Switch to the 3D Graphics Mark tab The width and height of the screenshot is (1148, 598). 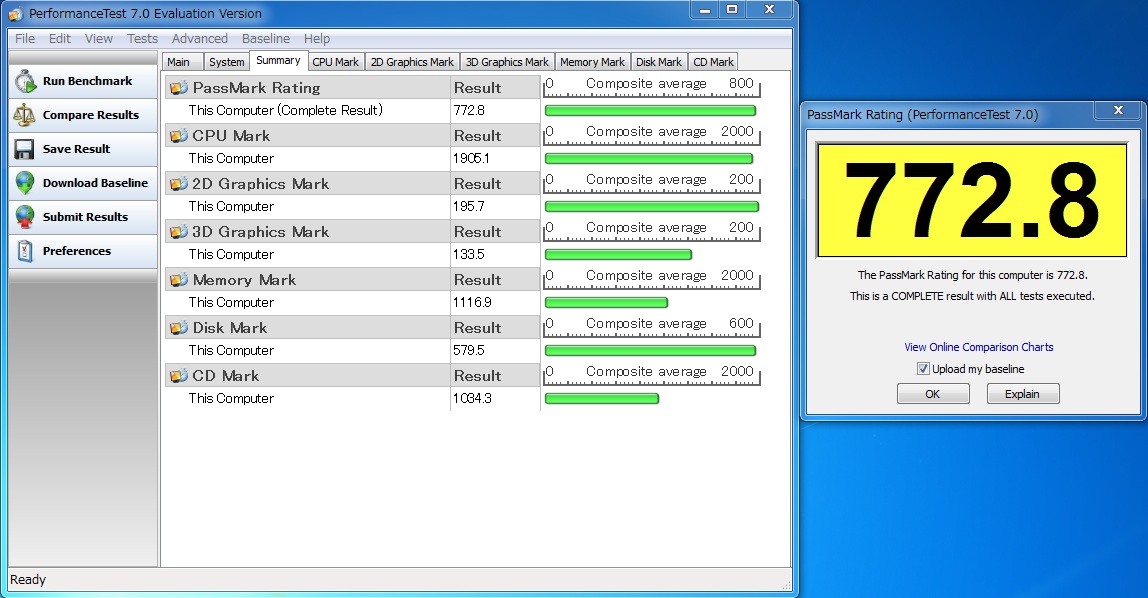coord(507,62)
